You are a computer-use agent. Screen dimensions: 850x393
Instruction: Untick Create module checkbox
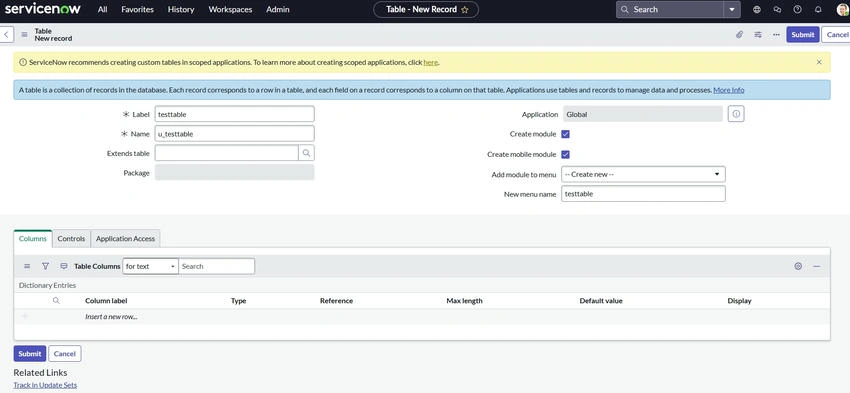[565, 134]
